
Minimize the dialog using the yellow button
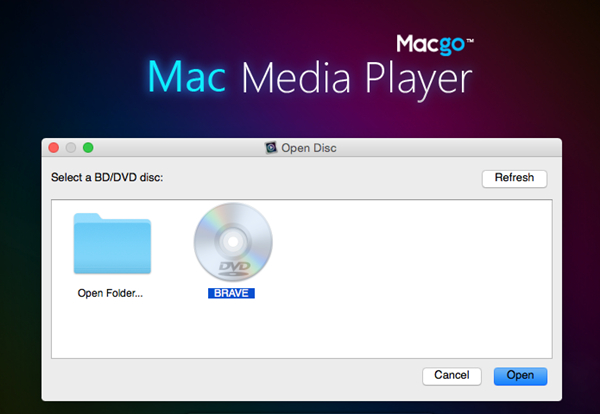[x=70, y=148]
